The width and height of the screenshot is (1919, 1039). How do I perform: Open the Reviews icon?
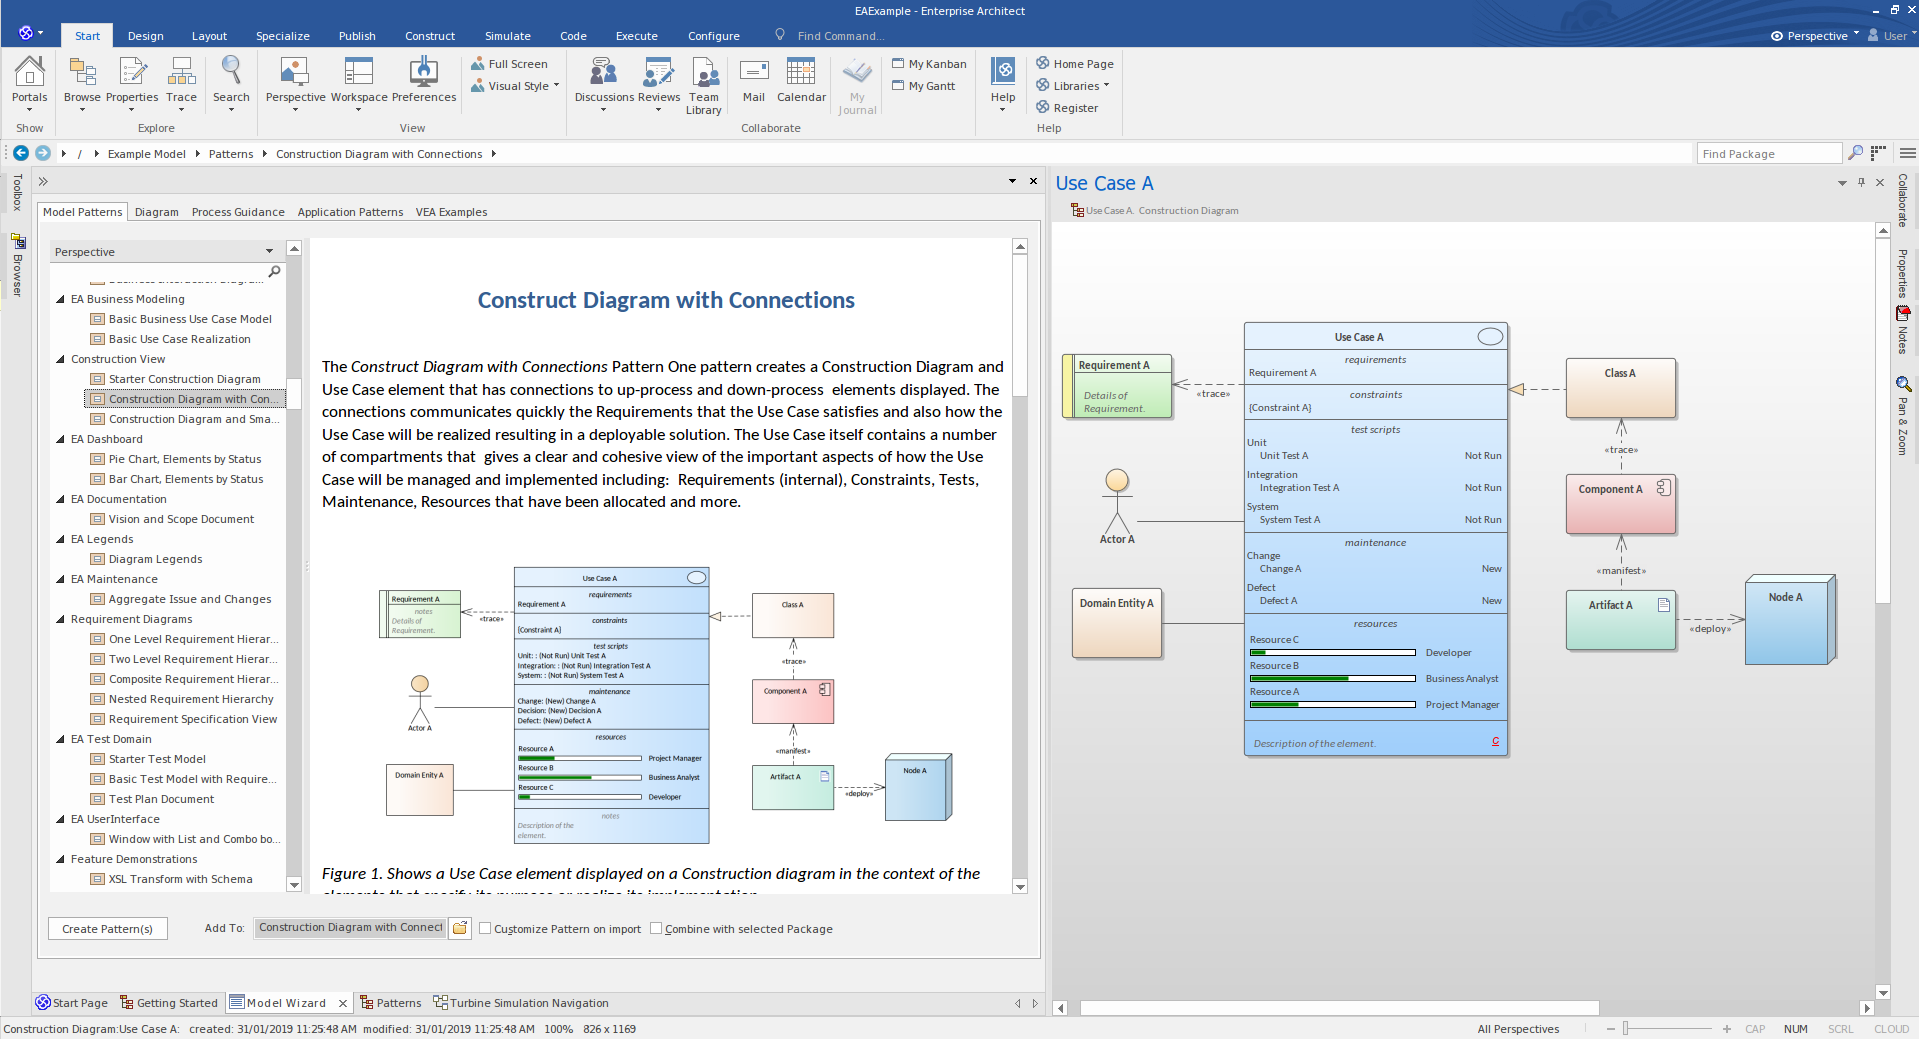click(659, 83)
